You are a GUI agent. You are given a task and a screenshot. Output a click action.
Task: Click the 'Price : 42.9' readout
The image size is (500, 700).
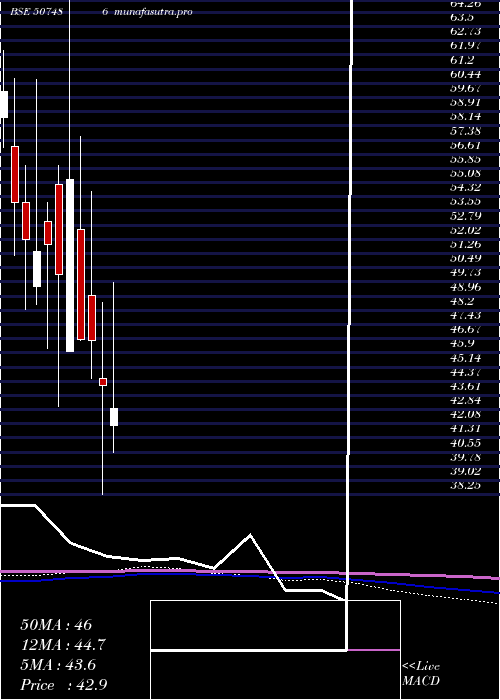[x=64, y=685]
